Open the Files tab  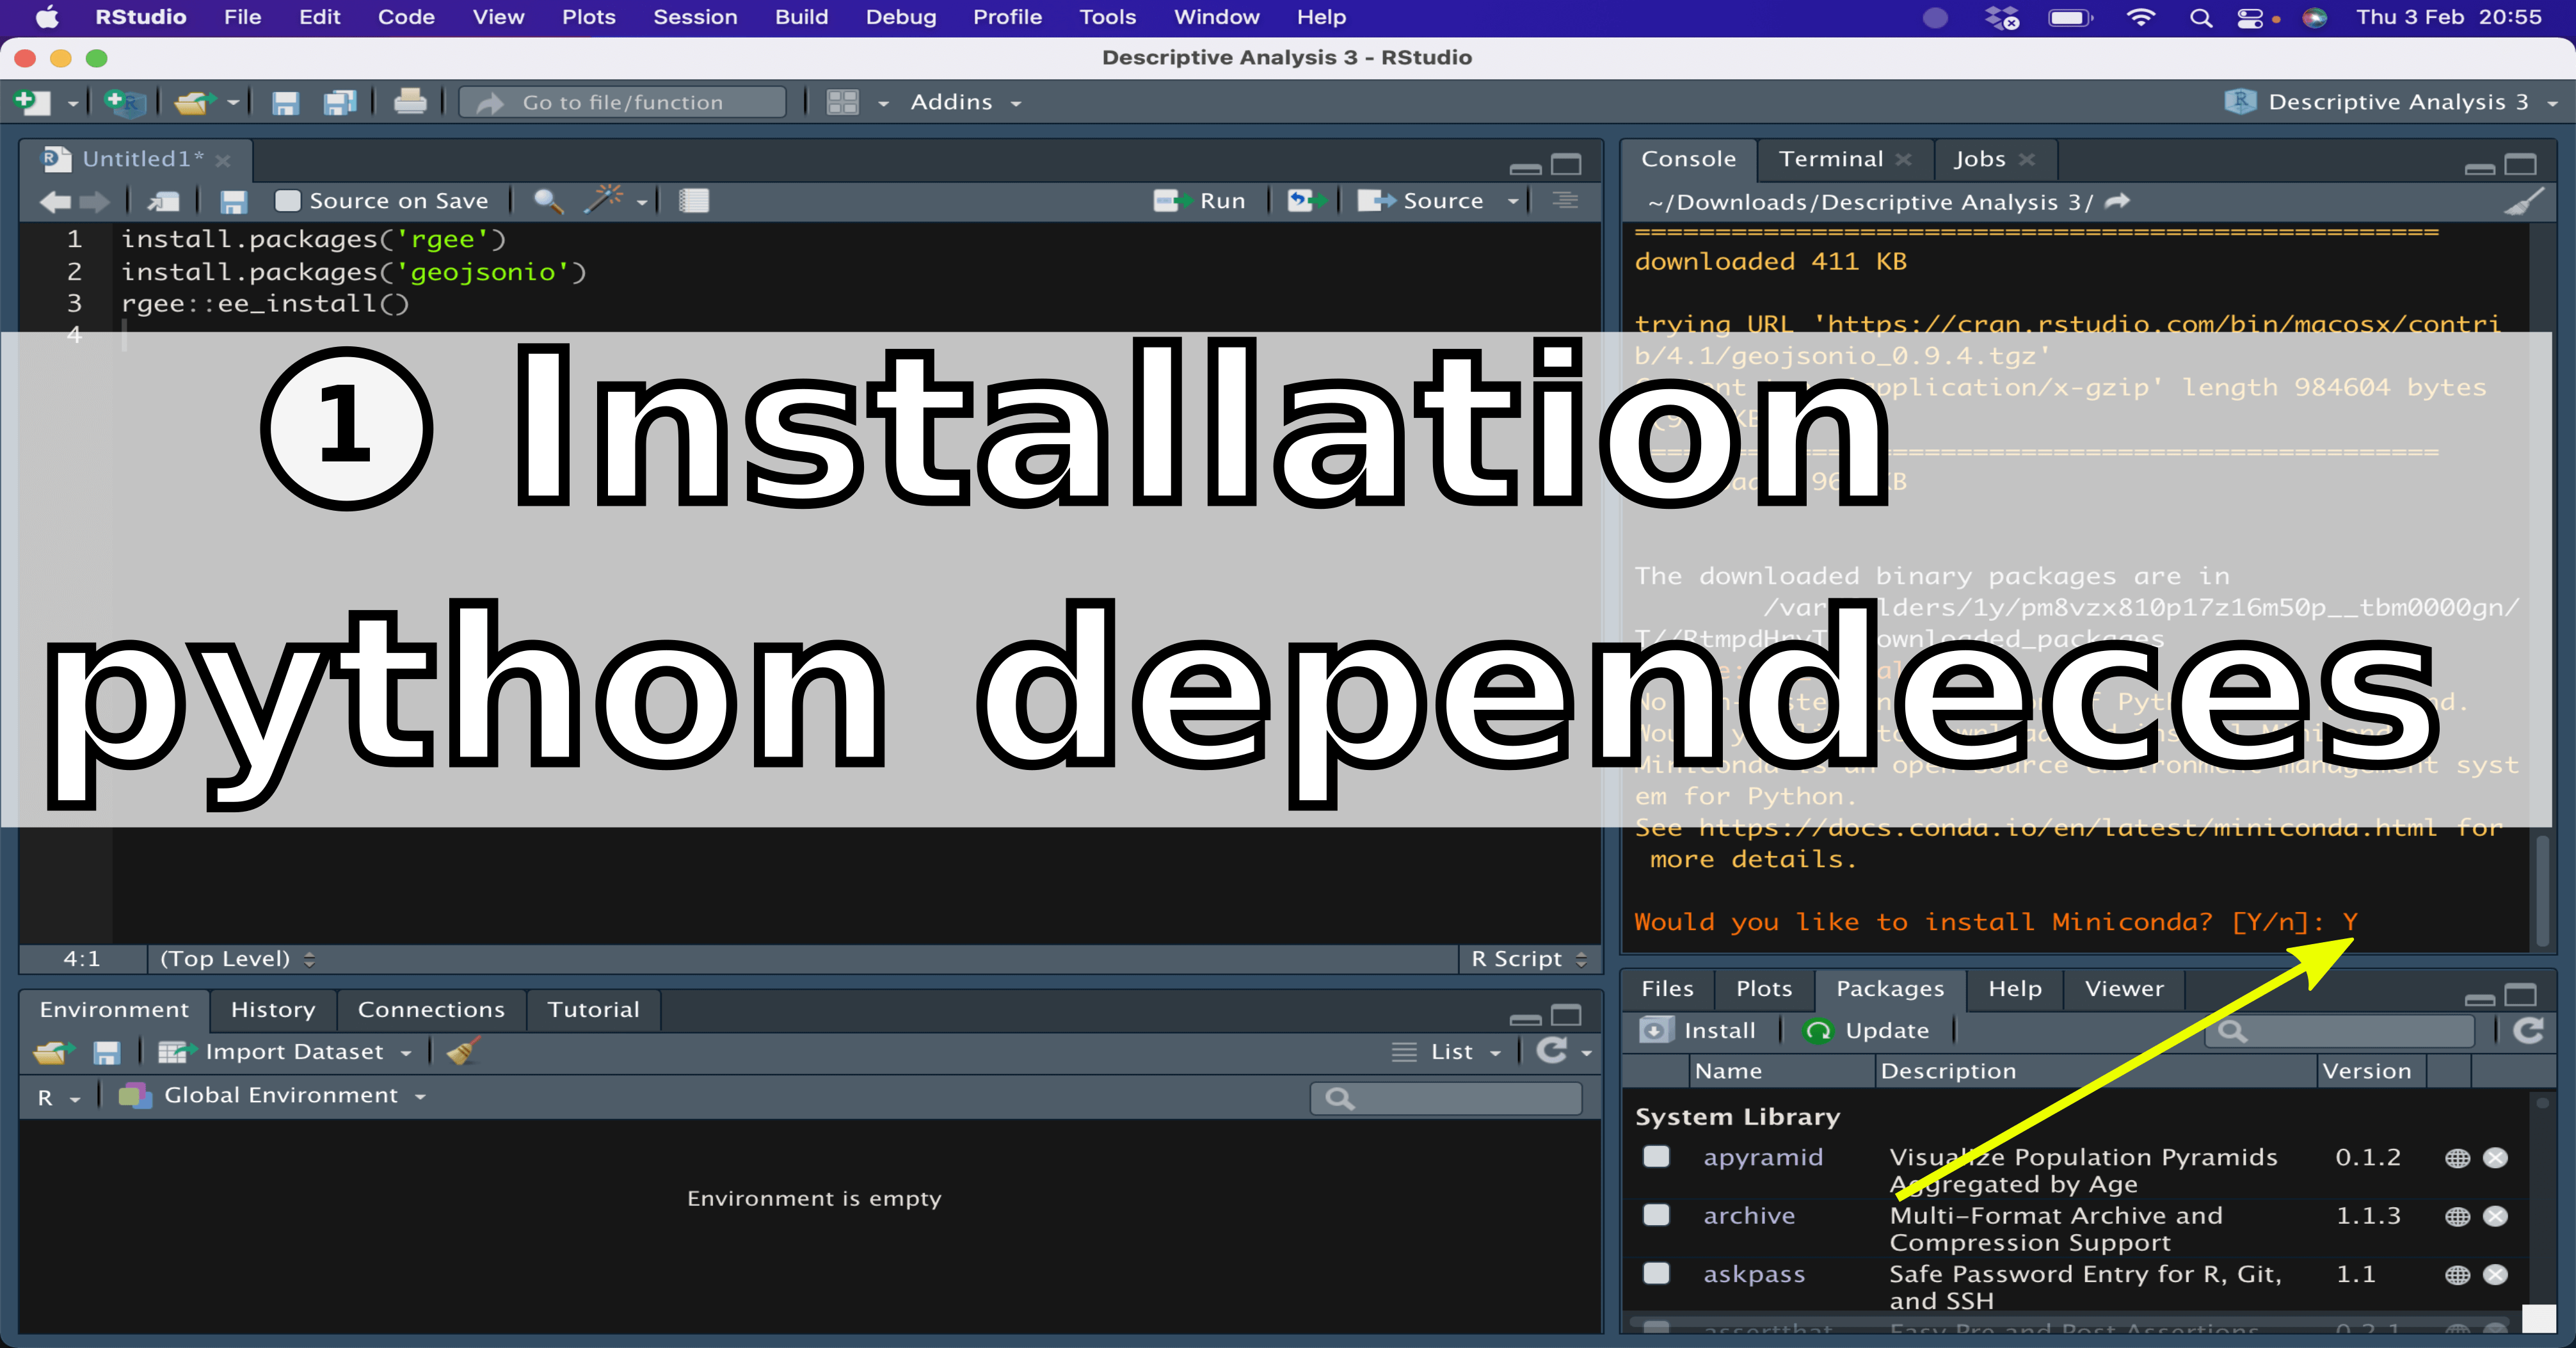tap(1667, 989)
